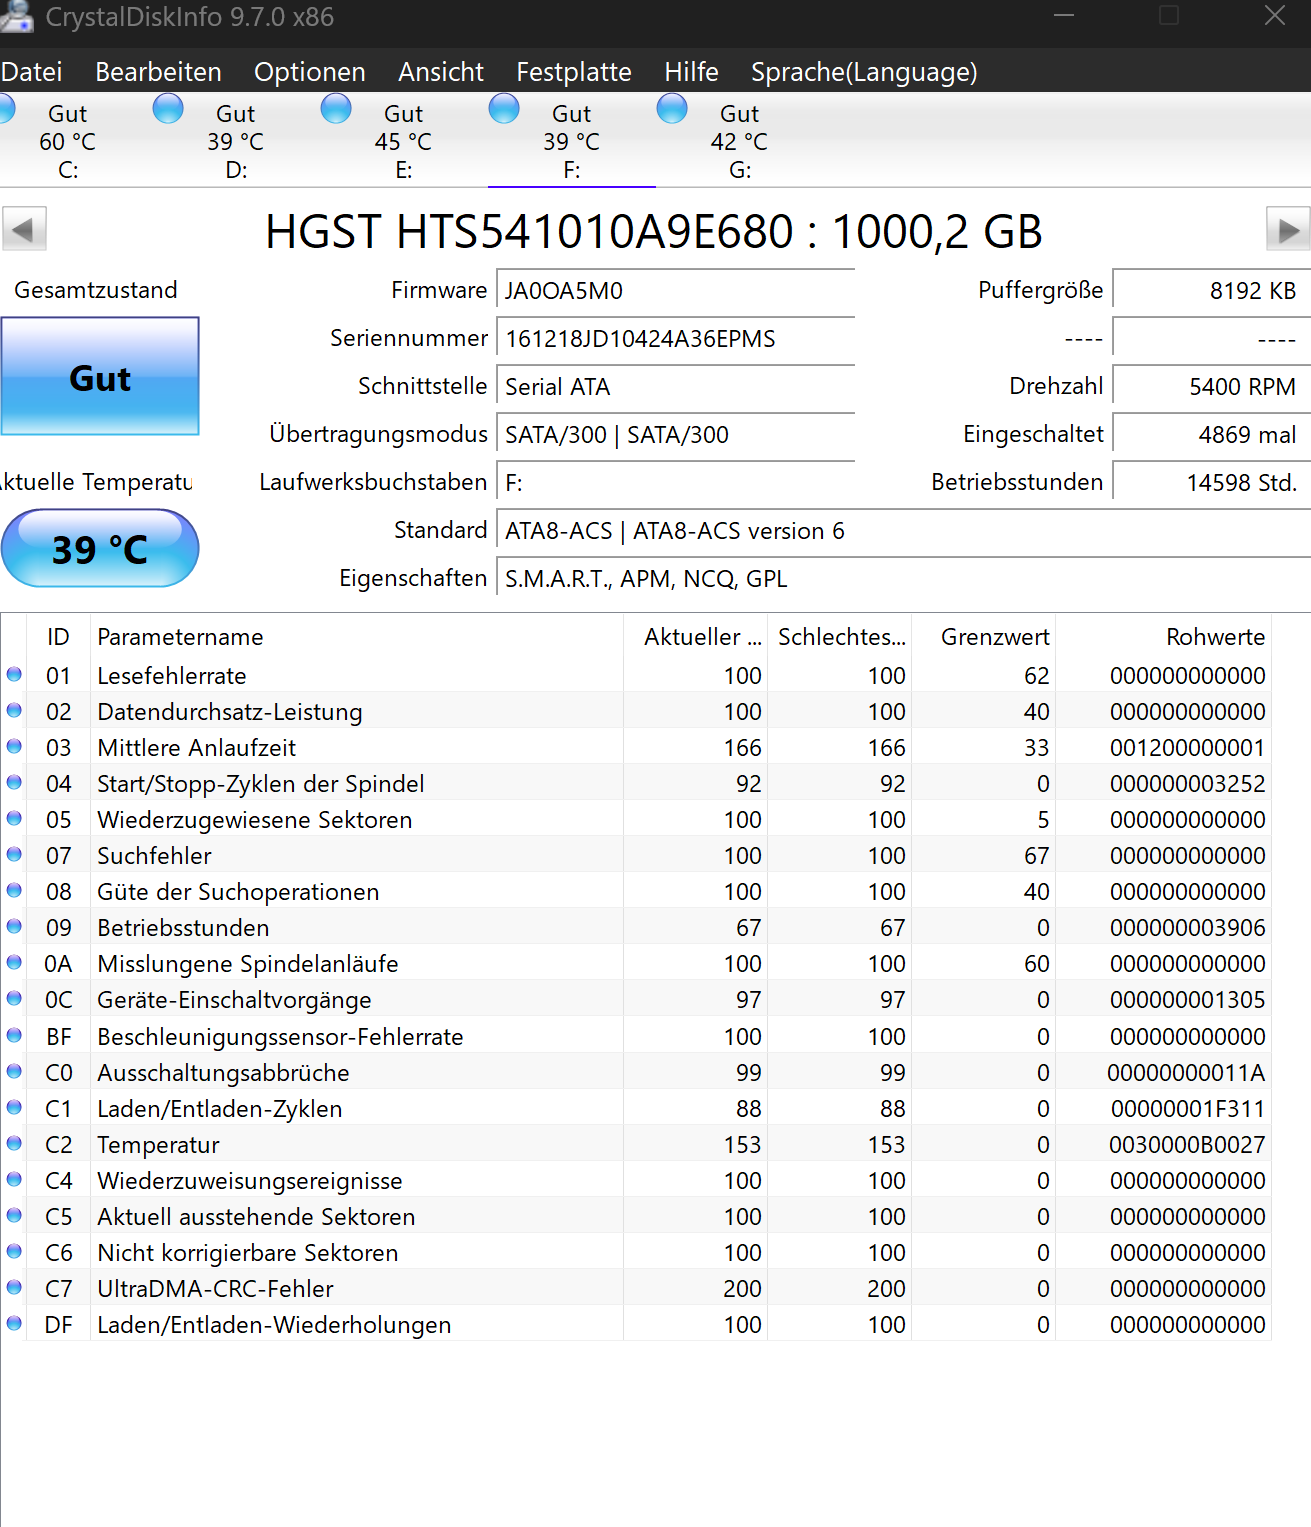Viewport: 1311px width, 1527px height.
Task: Click raw value 000000003252
Action: pyautogui.click(x=1188, y=784)
